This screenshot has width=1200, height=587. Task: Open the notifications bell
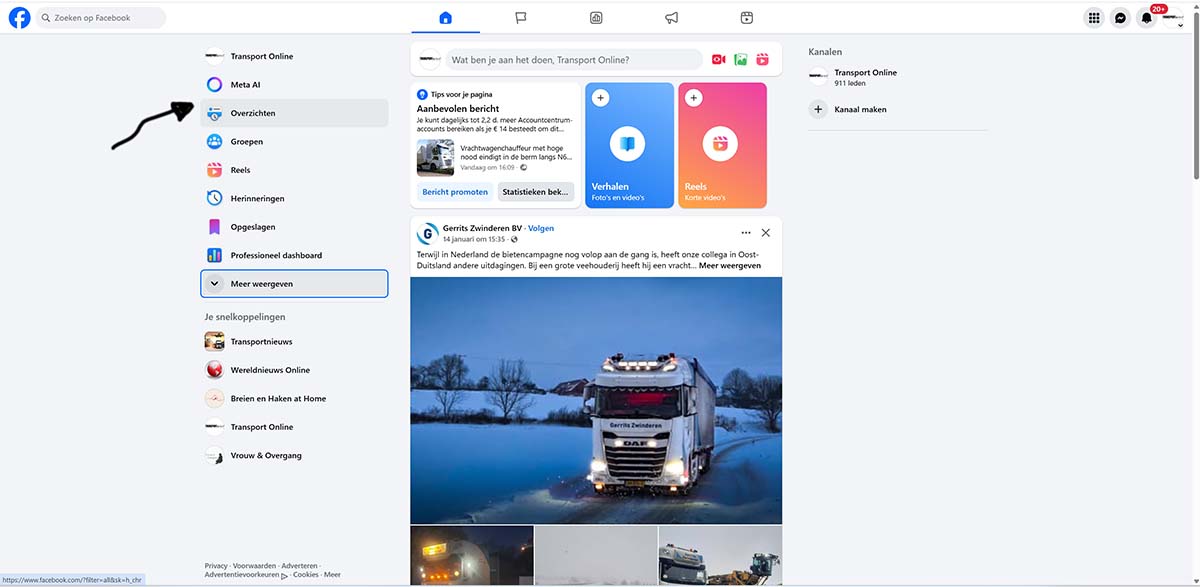(1146, 18)
